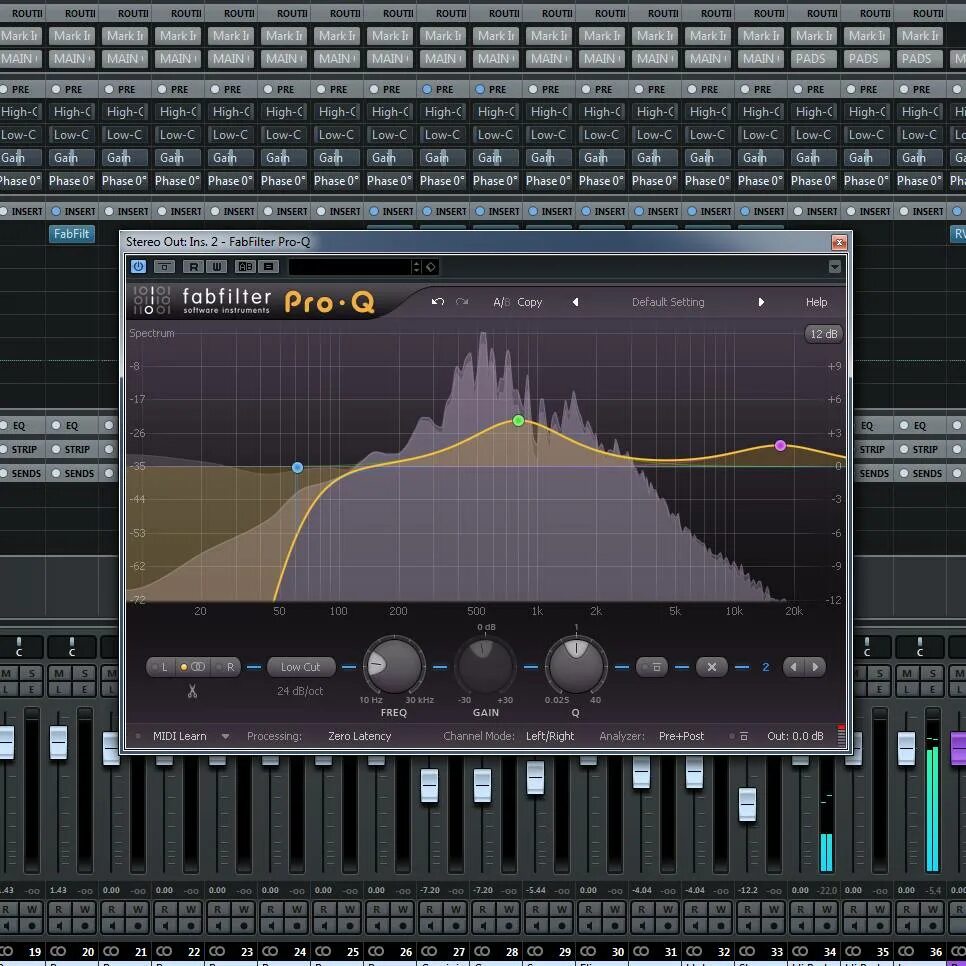
Task: Click Write automation W on channel 25
Action: (x=350, y=909)
